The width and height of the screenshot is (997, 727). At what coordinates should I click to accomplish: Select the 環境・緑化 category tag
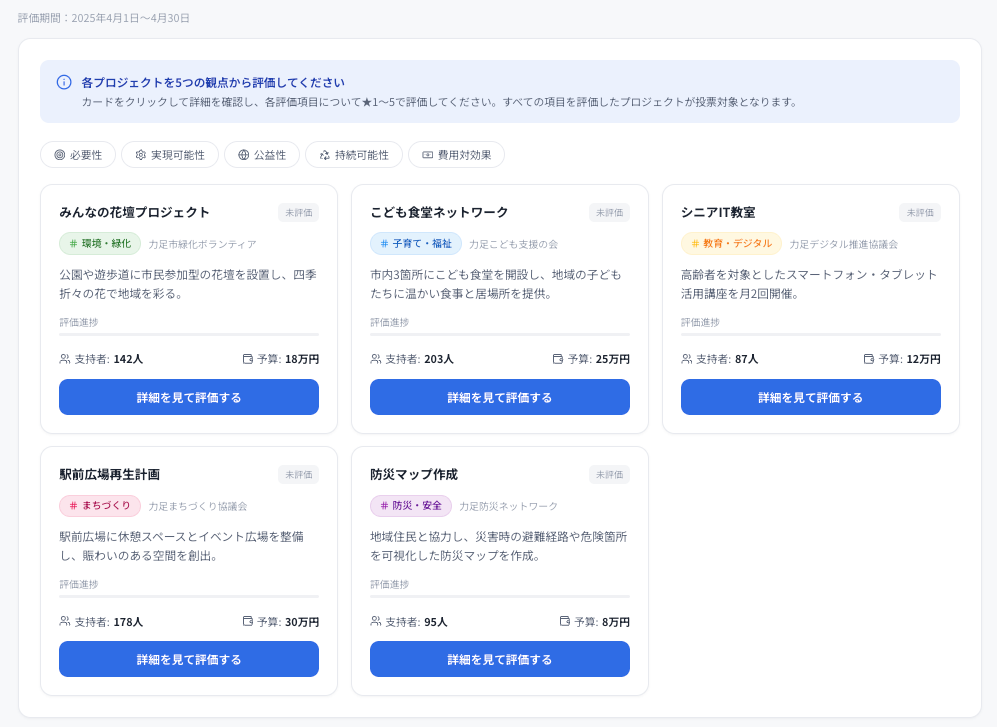coord(100,244)
